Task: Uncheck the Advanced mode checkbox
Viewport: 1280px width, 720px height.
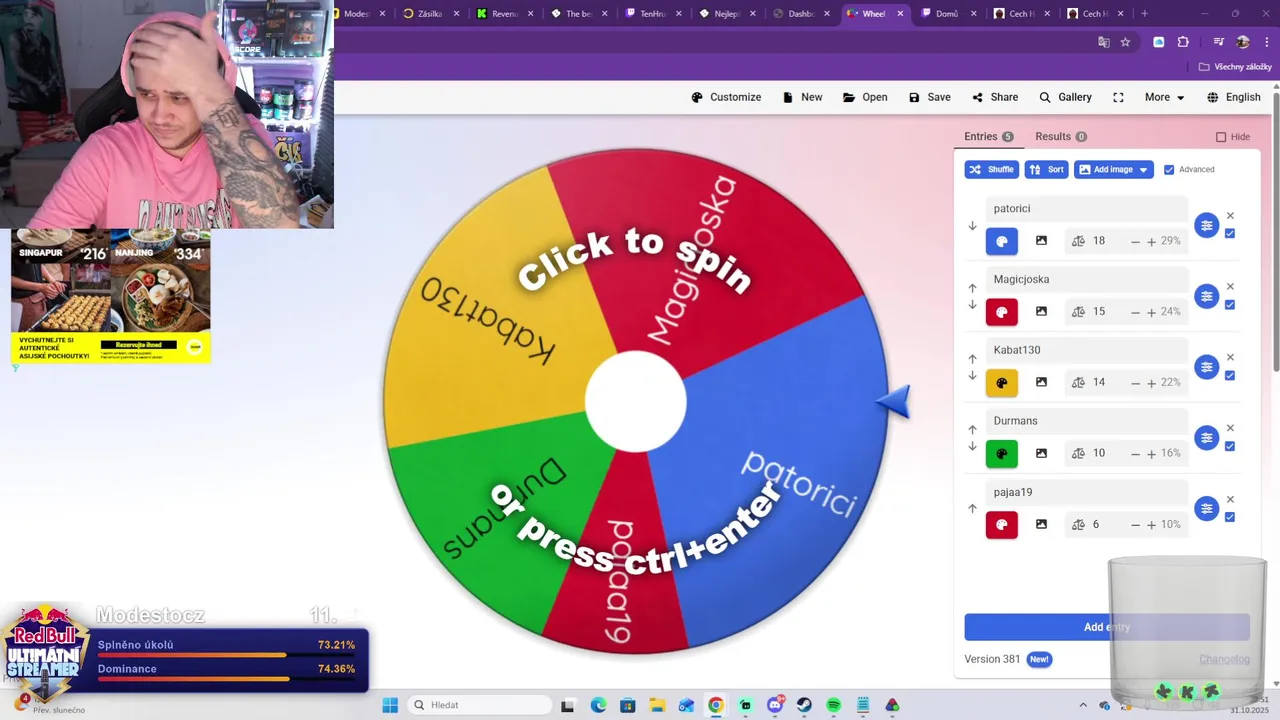Action: 1169,170
